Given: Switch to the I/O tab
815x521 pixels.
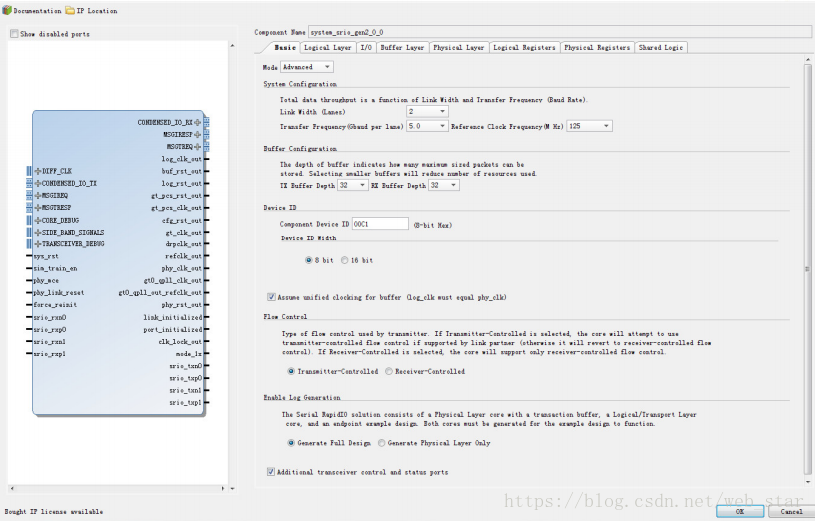Looking at the screenshot, I should (x=366, y=47).
